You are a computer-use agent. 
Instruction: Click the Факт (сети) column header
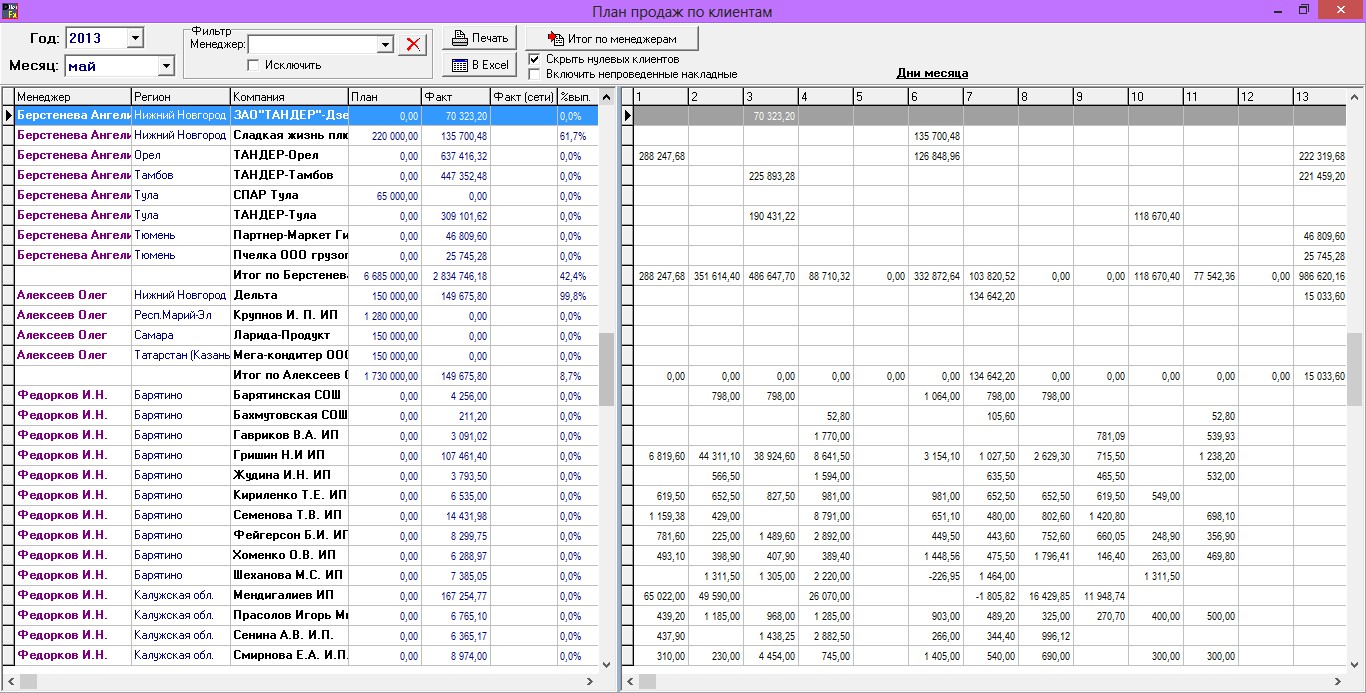click(x=523, y=97)
